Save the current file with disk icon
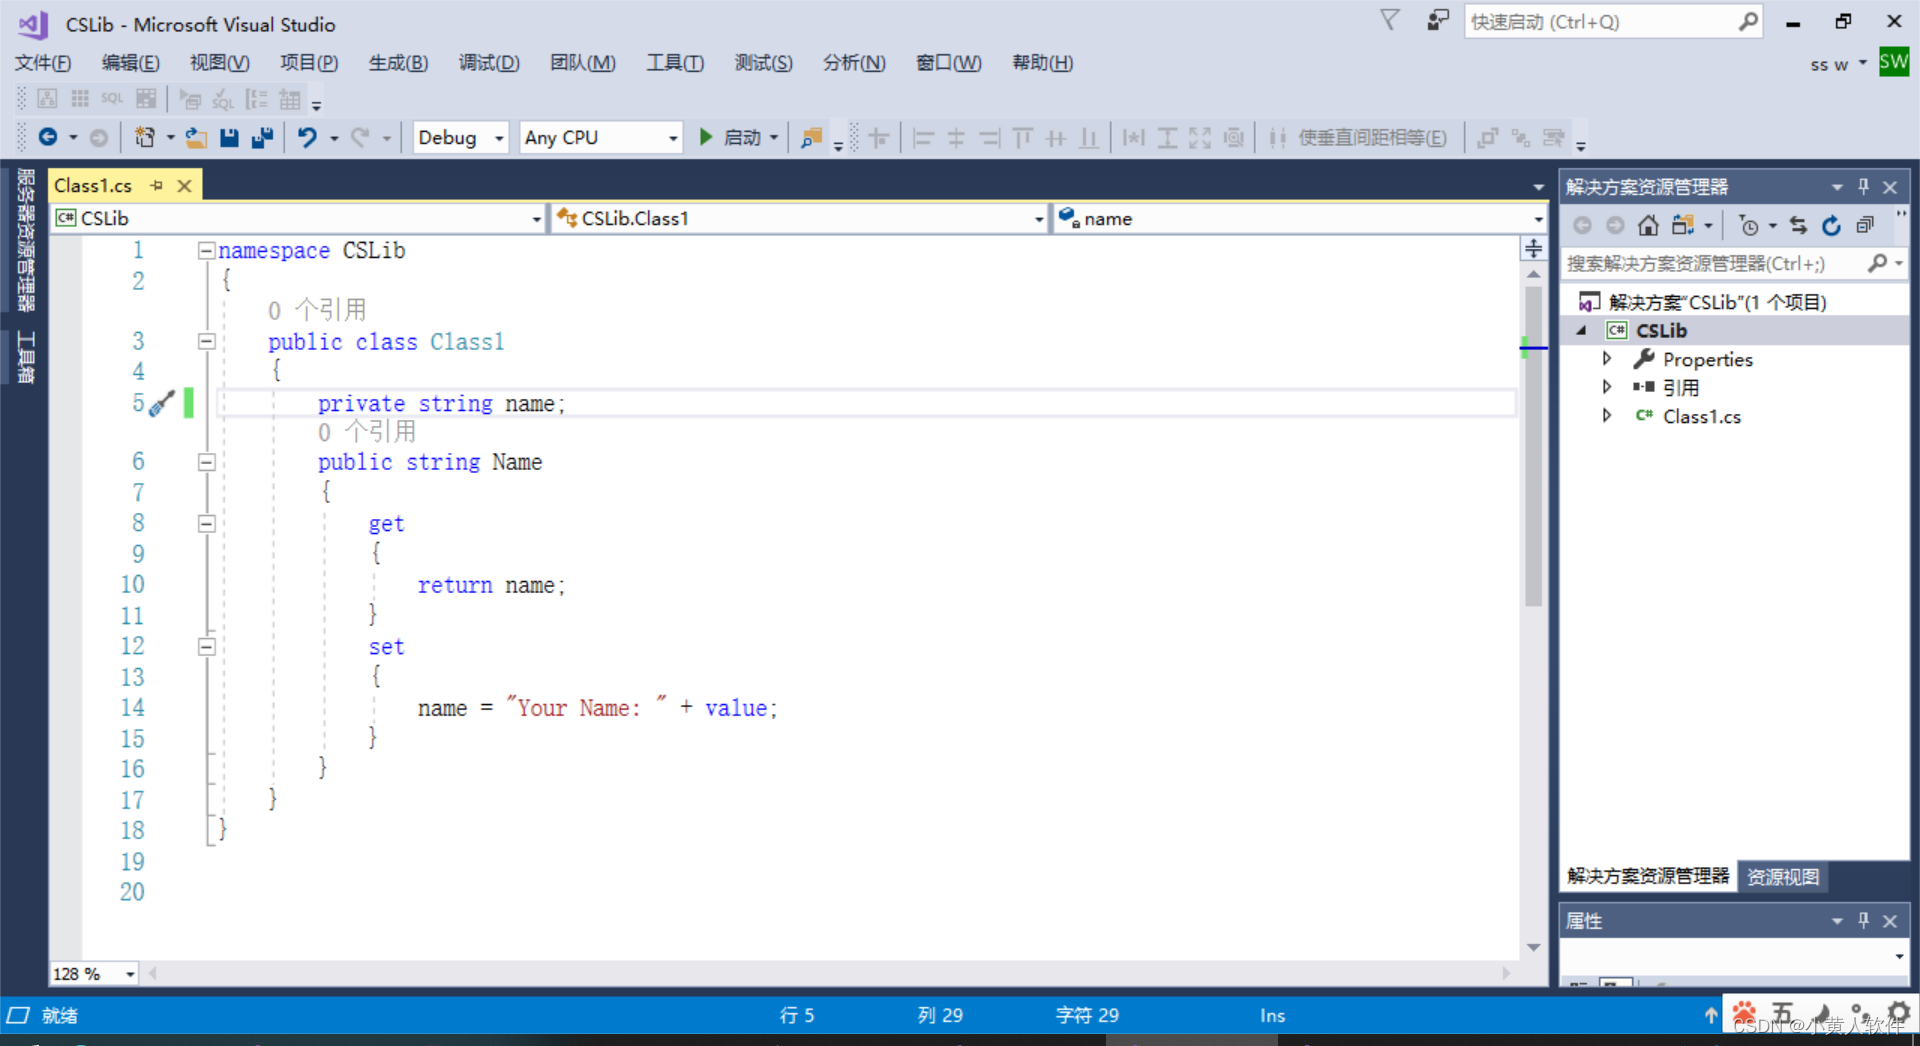Screen dimensions: 1920x1046 tap(229, 137)
